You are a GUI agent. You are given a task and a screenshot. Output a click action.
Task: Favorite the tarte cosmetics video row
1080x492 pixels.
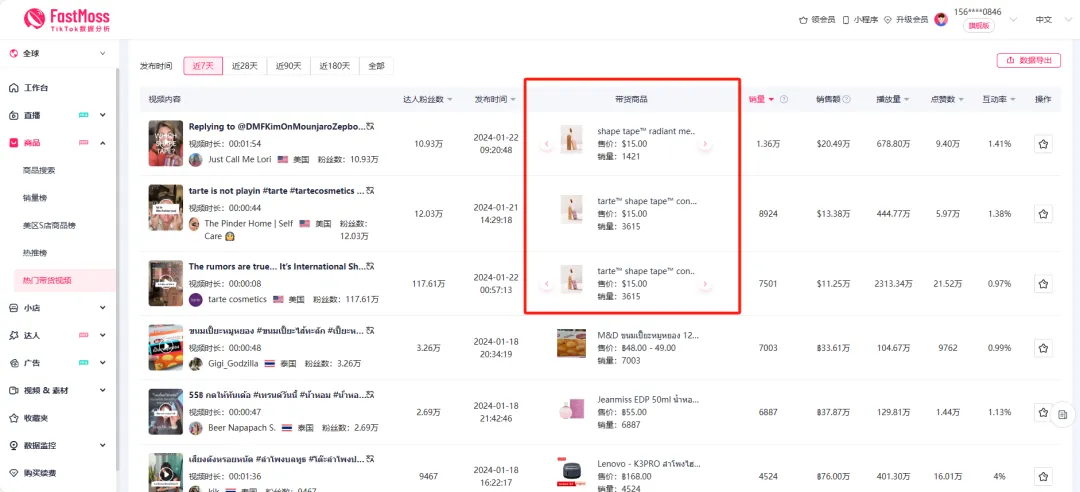[x=1043, y=283]
